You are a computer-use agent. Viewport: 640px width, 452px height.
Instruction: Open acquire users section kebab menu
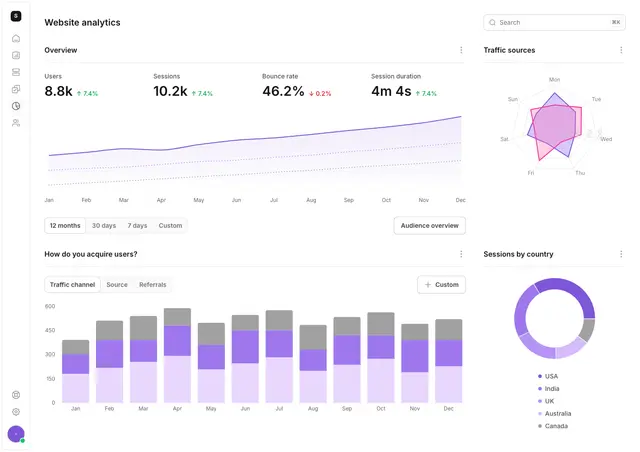[461, 254]
